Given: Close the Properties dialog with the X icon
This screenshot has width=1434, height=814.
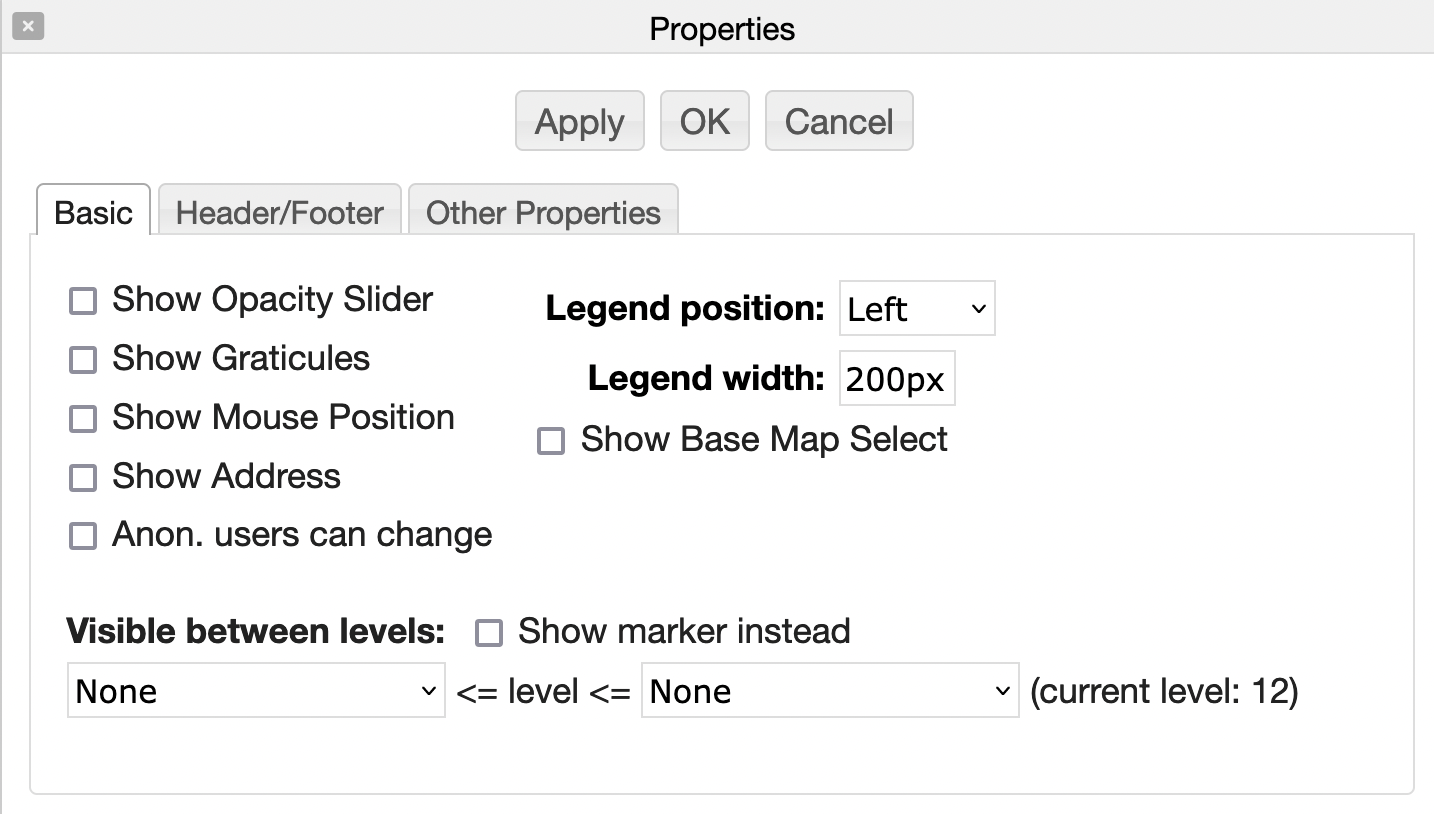Looking at the screenshot, I should [x=28, y=27].
